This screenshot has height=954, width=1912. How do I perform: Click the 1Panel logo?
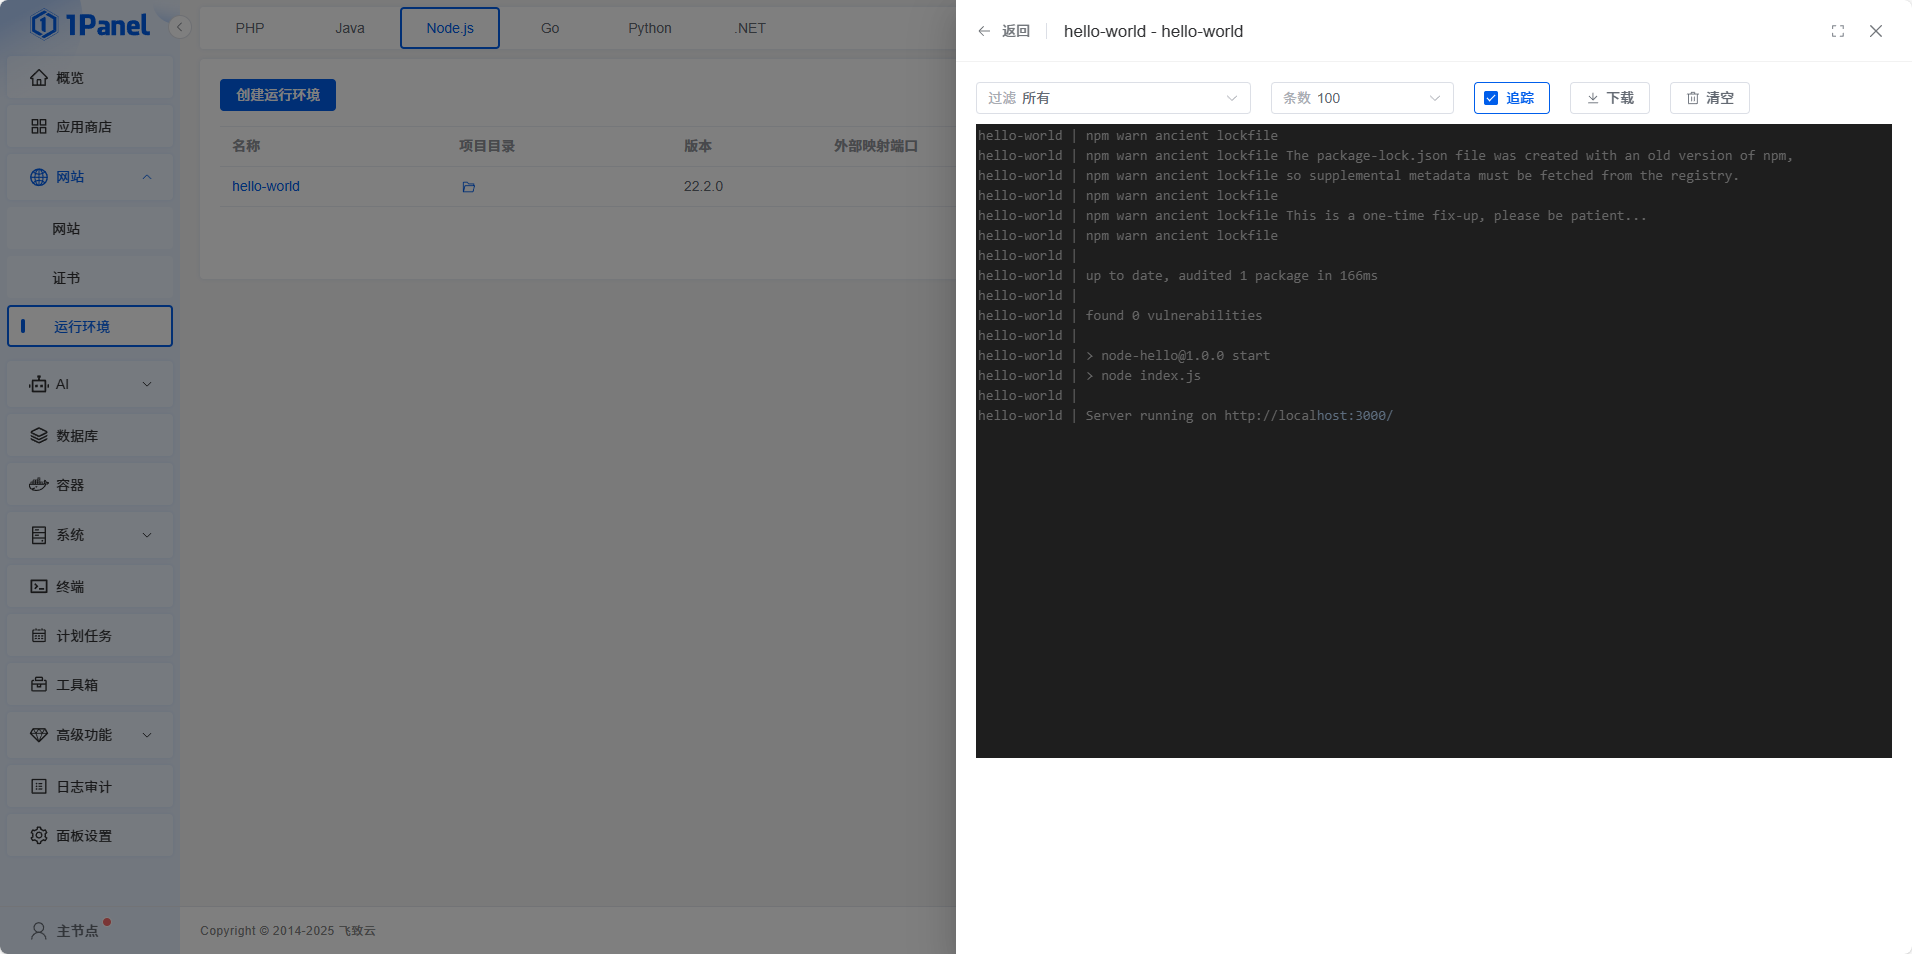click(x=90, y=25)
